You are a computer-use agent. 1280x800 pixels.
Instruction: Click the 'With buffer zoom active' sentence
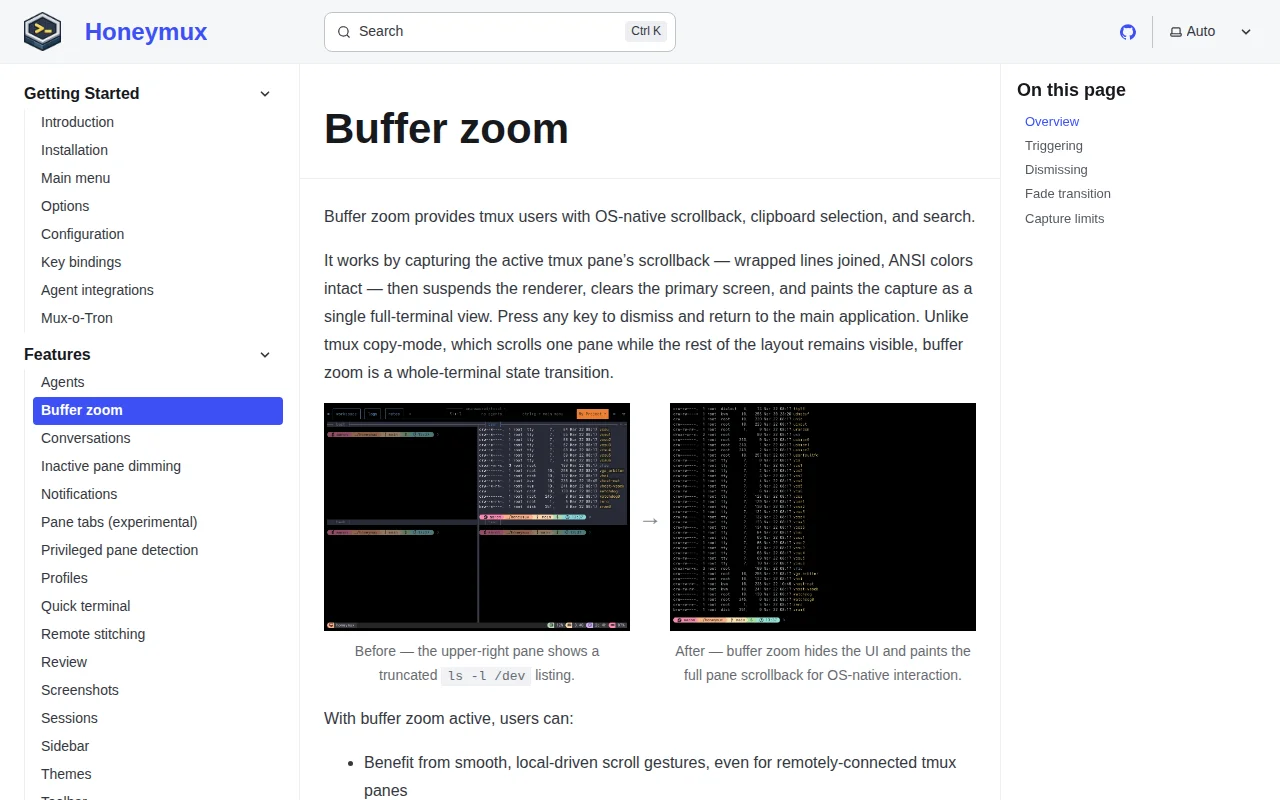[449, 719]
